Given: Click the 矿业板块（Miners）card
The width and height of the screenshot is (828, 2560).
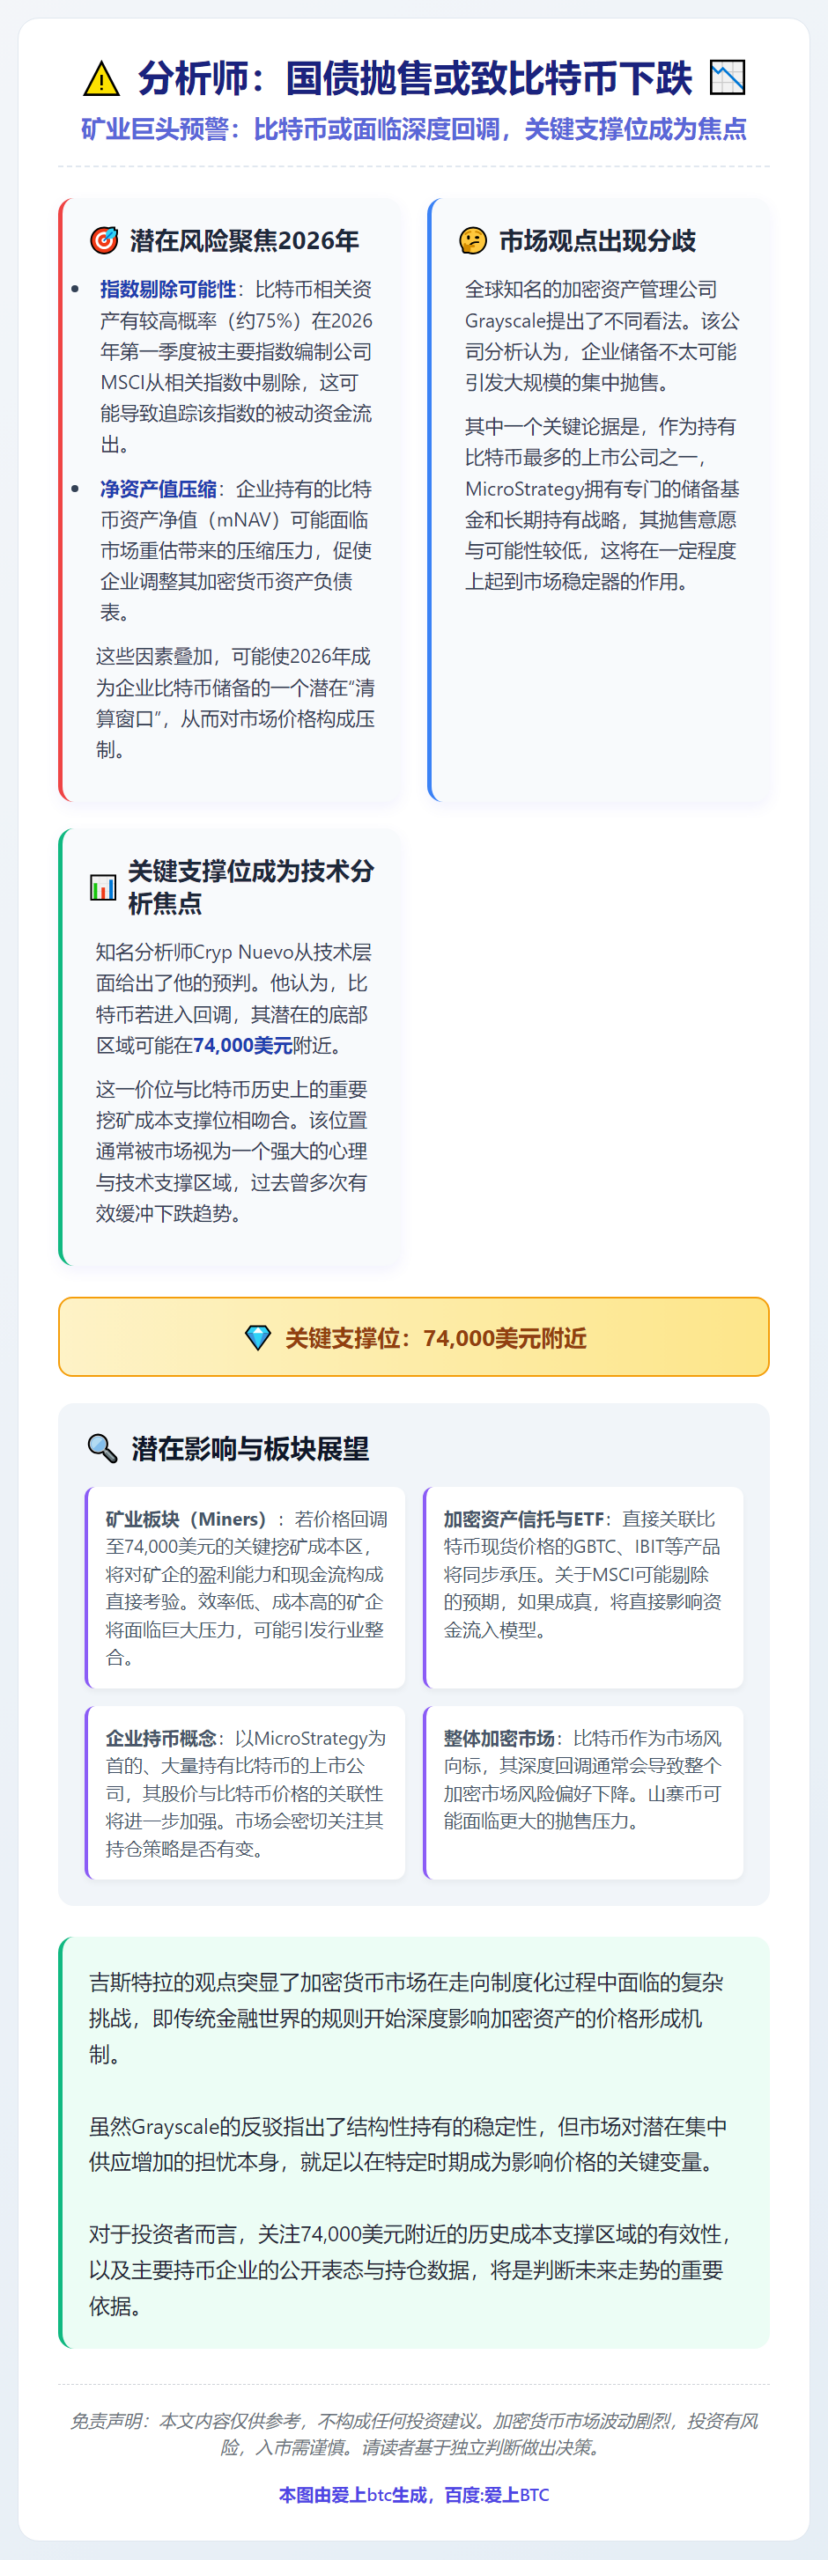Looking at the screenshot, I should (245, 1587).
